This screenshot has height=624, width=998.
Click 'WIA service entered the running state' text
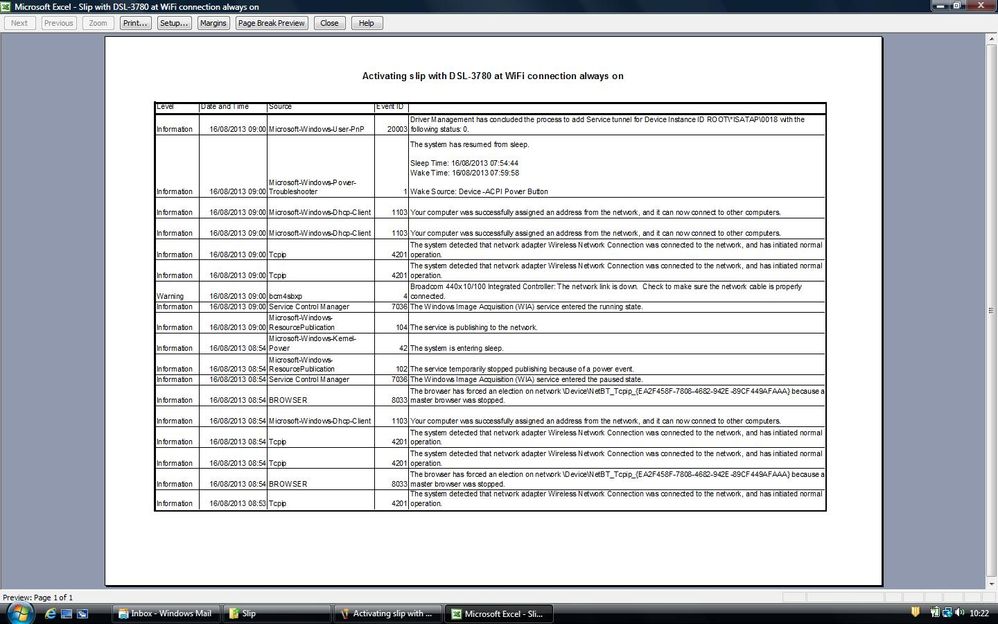[x=526, y=307]
